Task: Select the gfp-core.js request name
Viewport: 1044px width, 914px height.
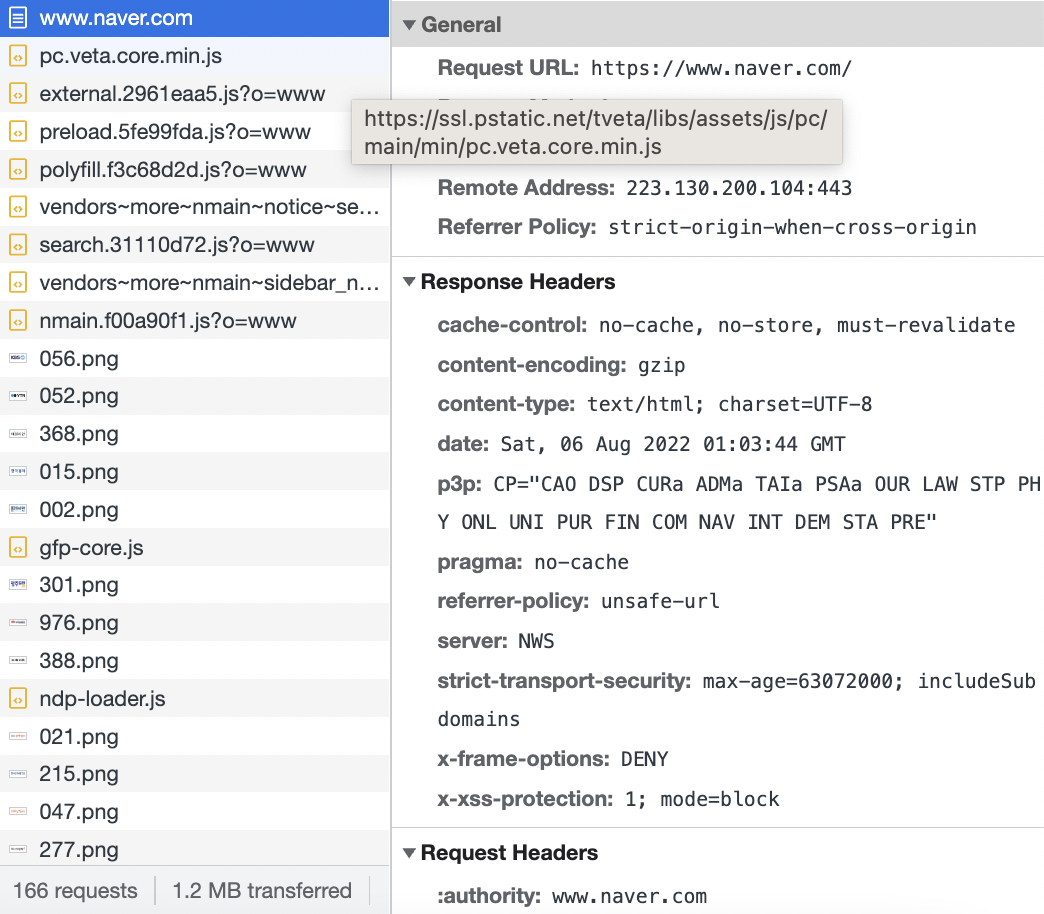Action: [91, 548]
